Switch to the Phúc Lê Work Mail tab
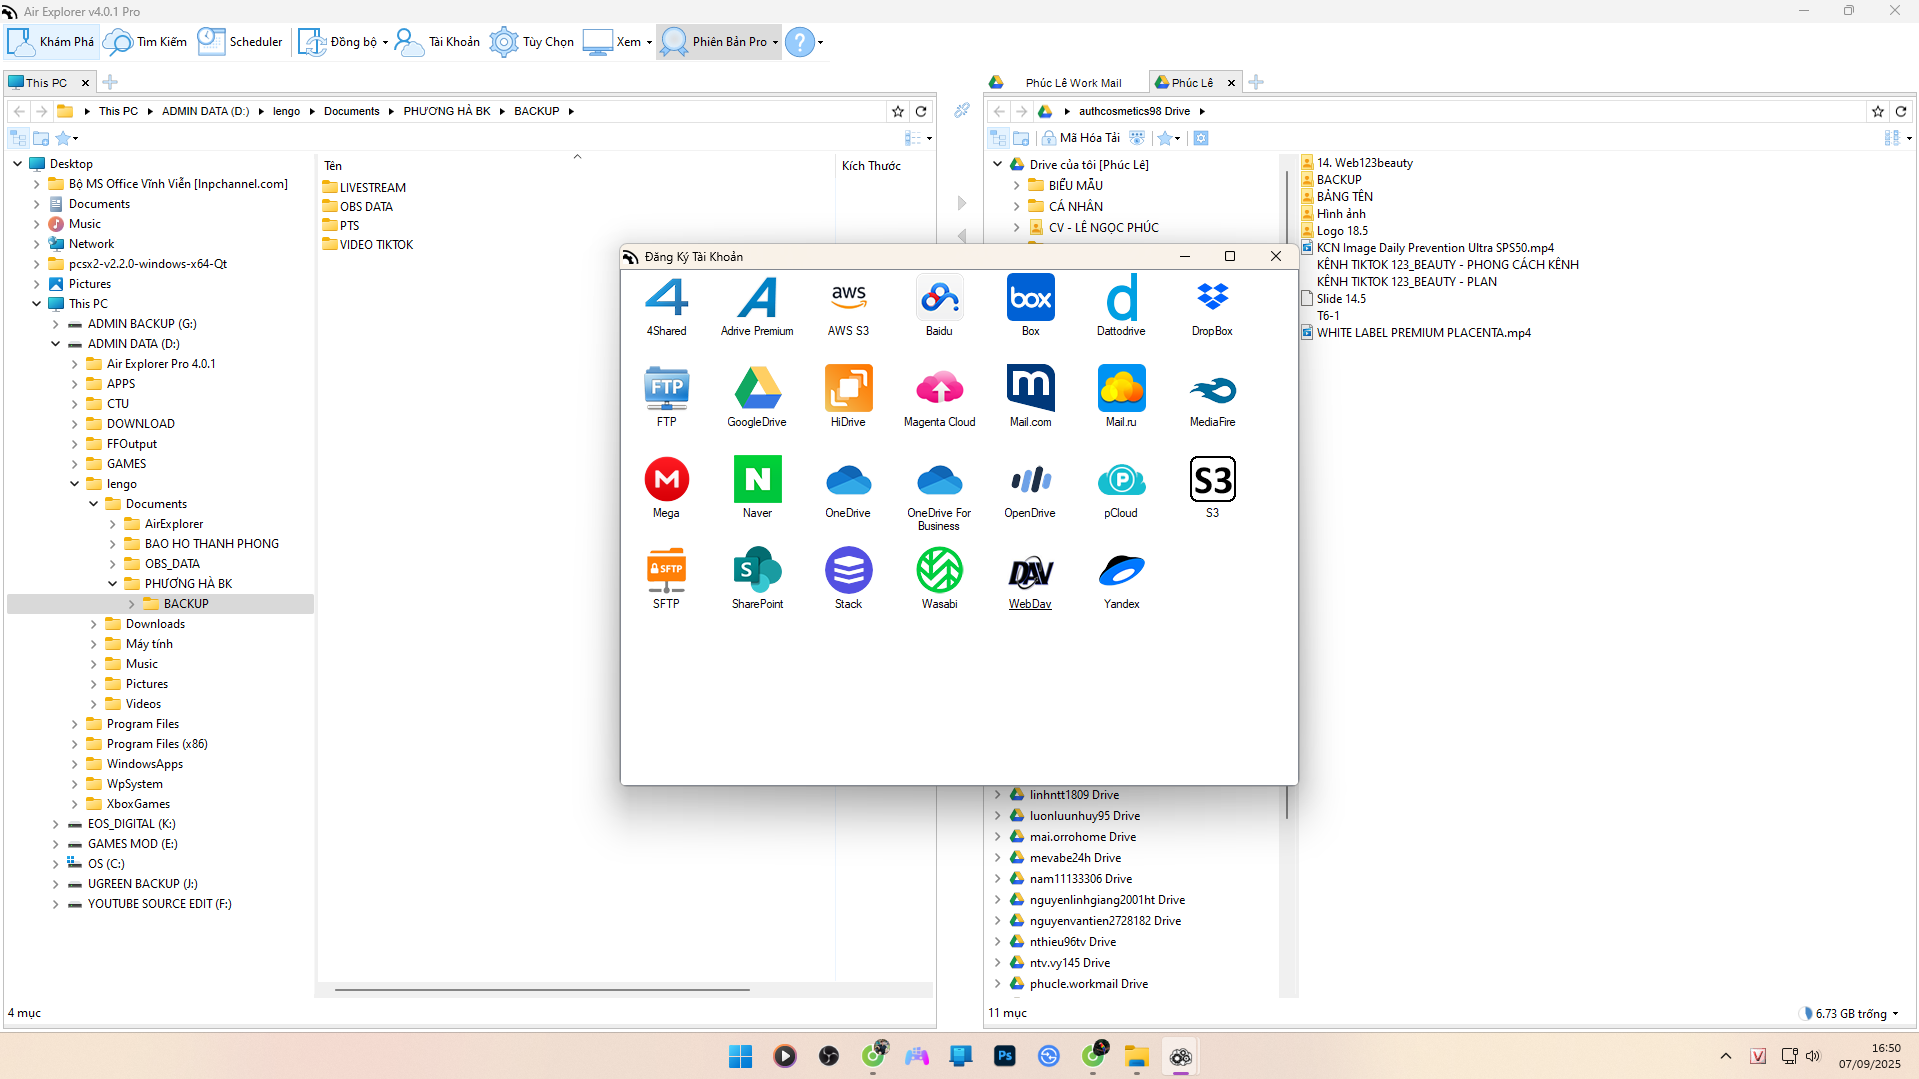The height and width of the screenshot is (1079, 1919). coord(1072,83)
